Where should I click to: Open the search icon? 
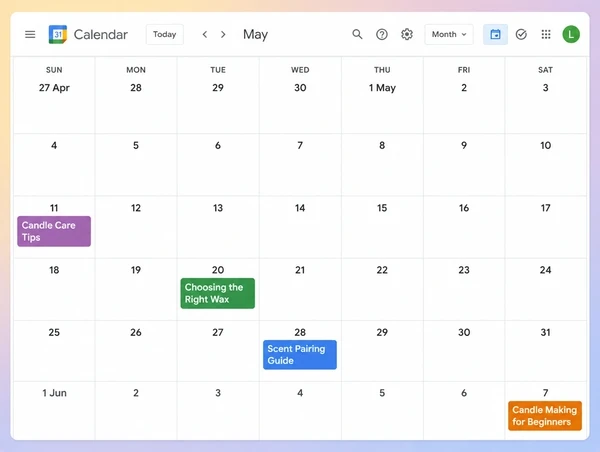pyautogui.click(x=357, y=34)
